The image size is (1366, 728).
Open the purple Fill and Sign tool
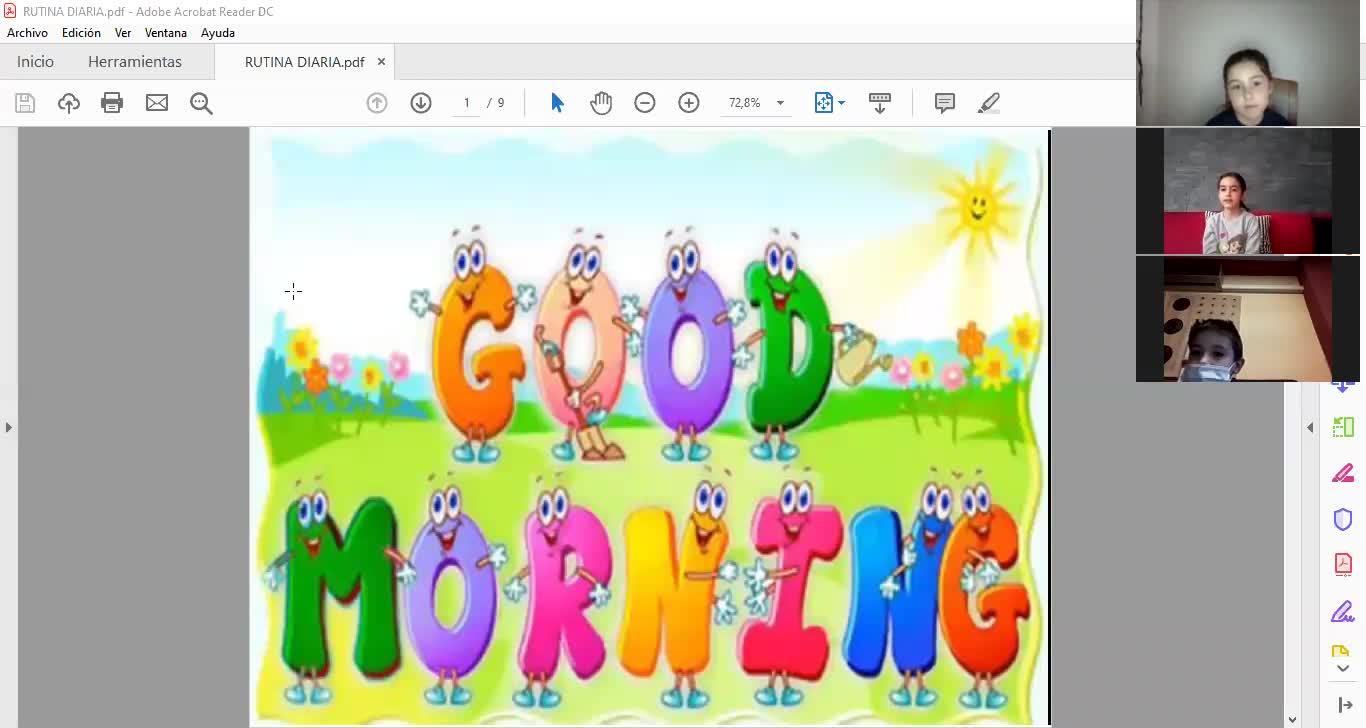click(x=1343, y=611)
